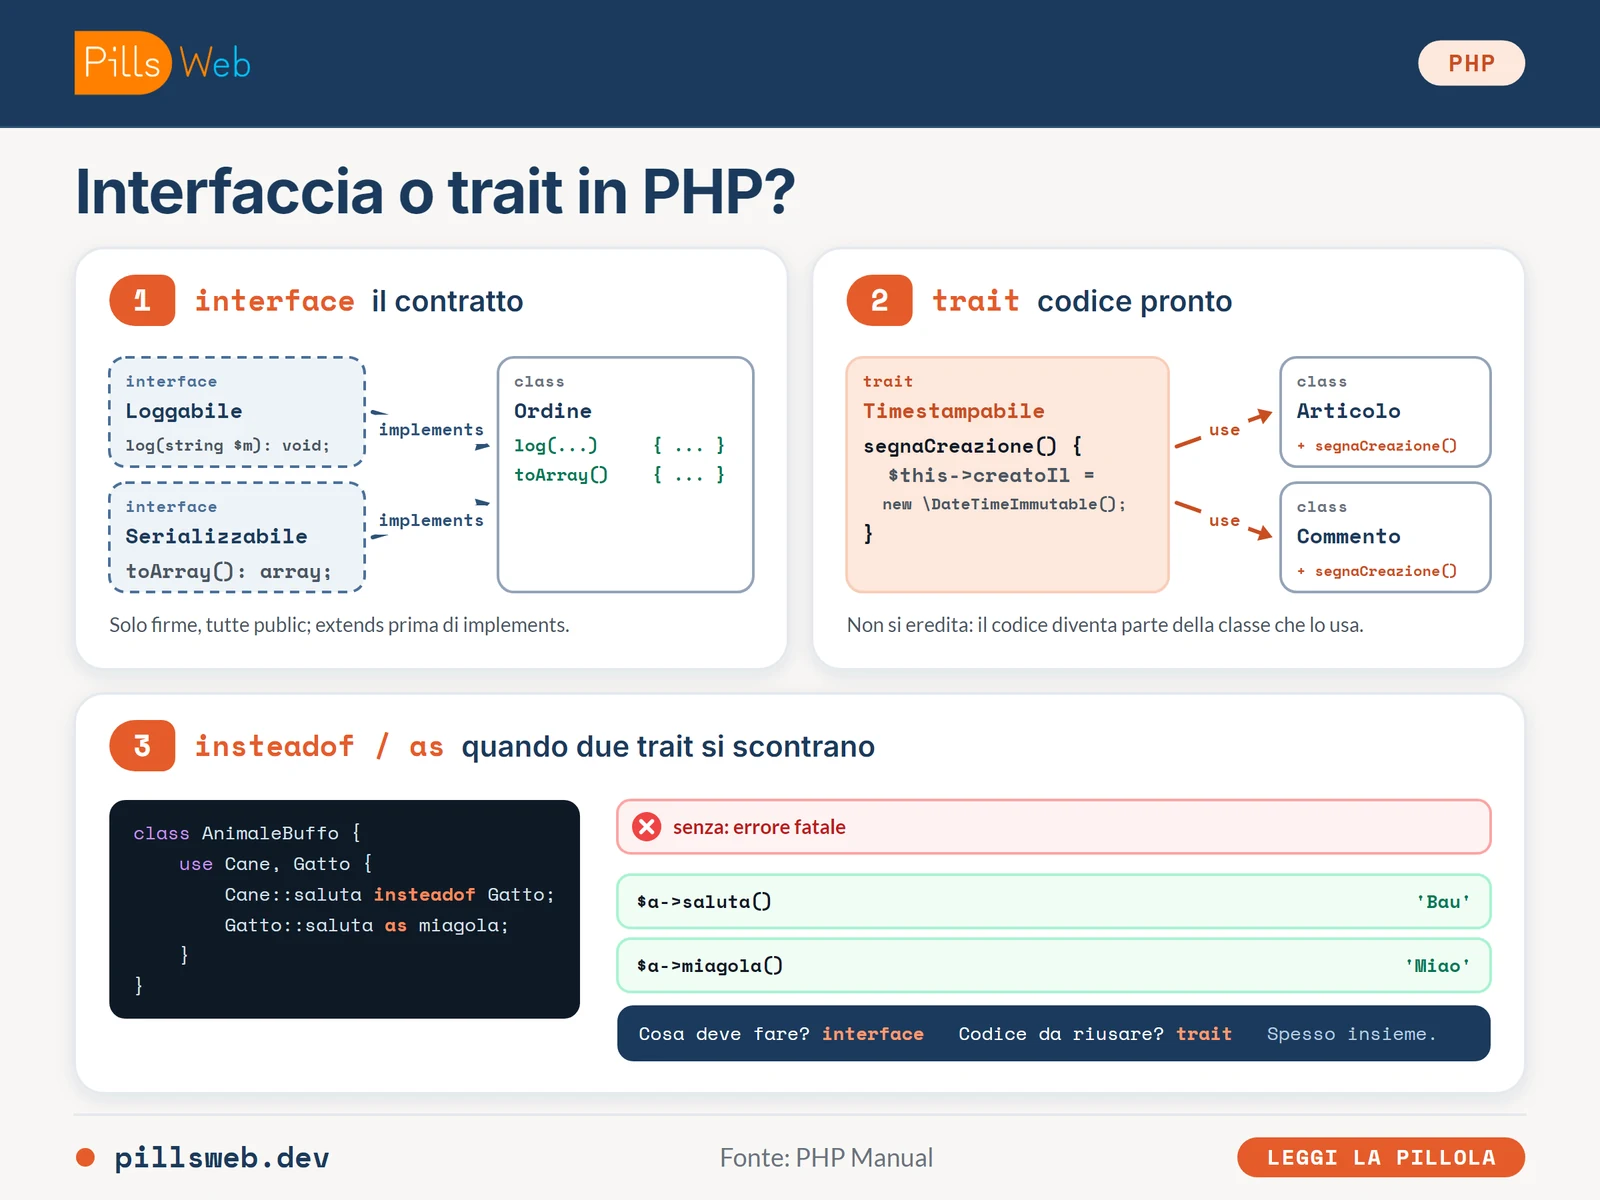This screenshot has width=1600, height=1200.
Task: Click the 'use Cane, Gatto {' code line
Action: 275,864
